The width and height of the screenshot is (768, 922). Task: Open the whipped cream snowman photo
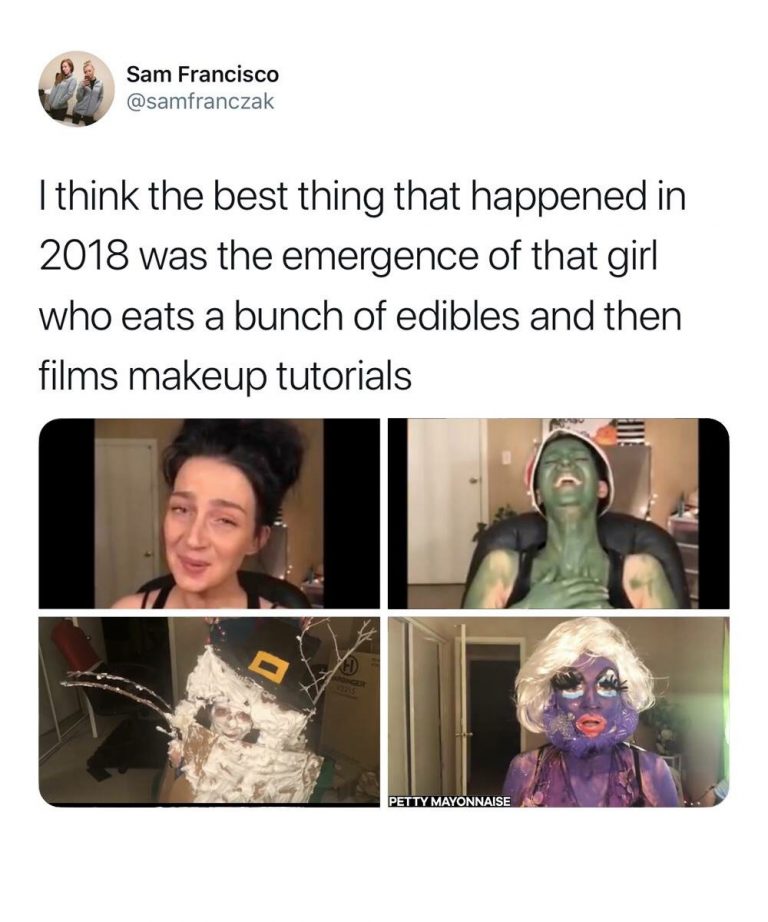(209, 711)
